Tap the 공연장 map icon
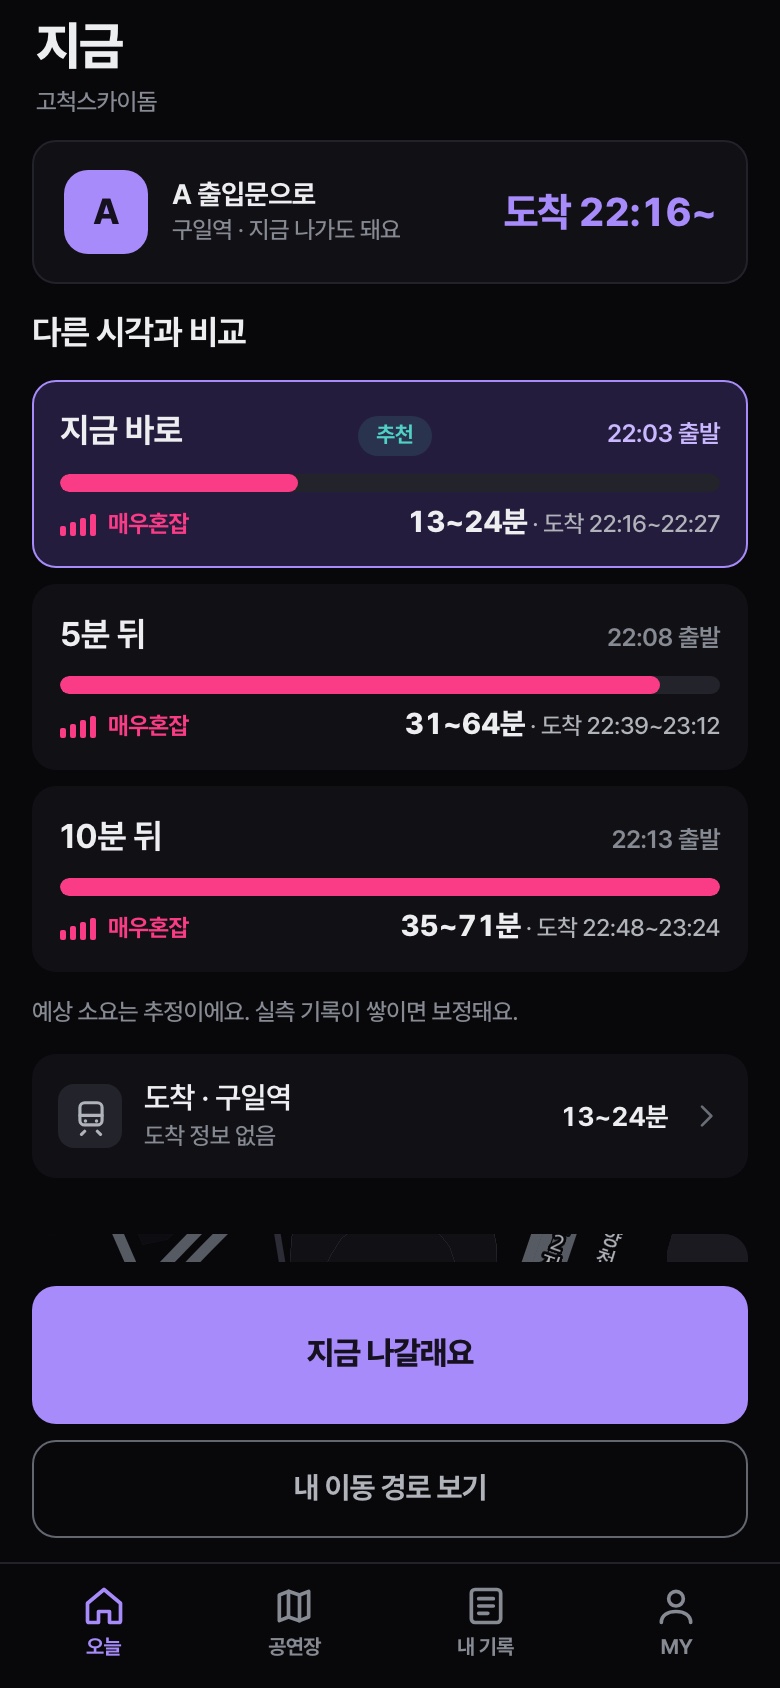Image resolution: width=780 pixels, height=1688 pixels. click(x=294, y=1606)
